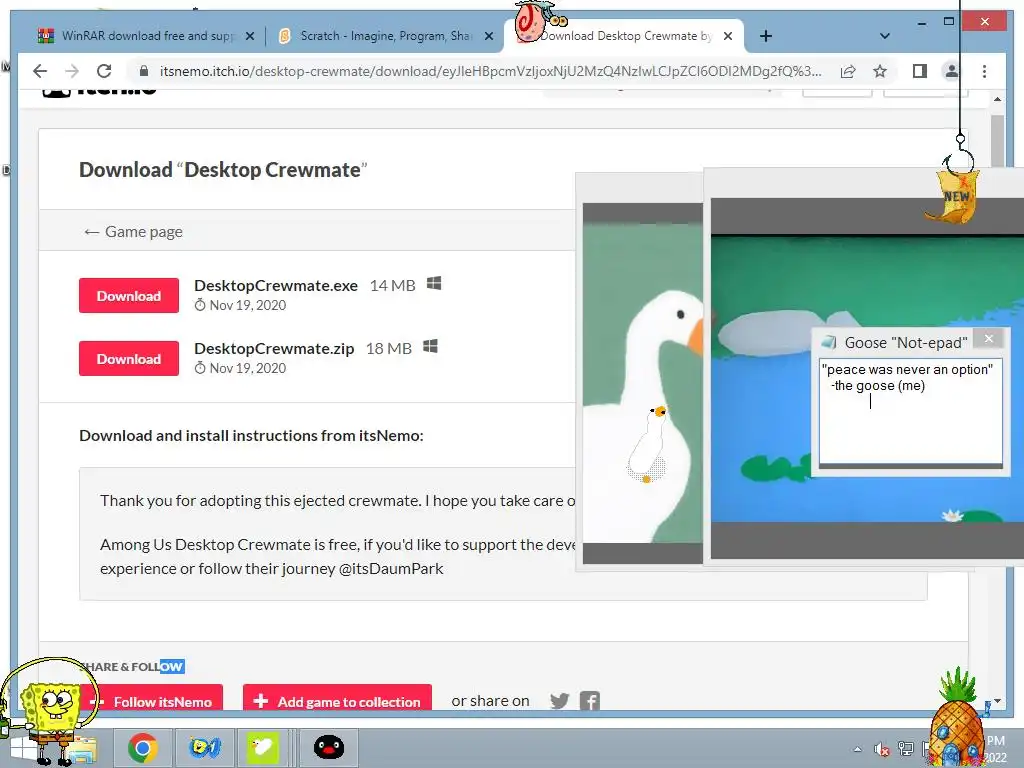The image size is (1024, 768).
Task: Click Windows icon beside DesktopCrewmate.zip
Action: (430, 346)
